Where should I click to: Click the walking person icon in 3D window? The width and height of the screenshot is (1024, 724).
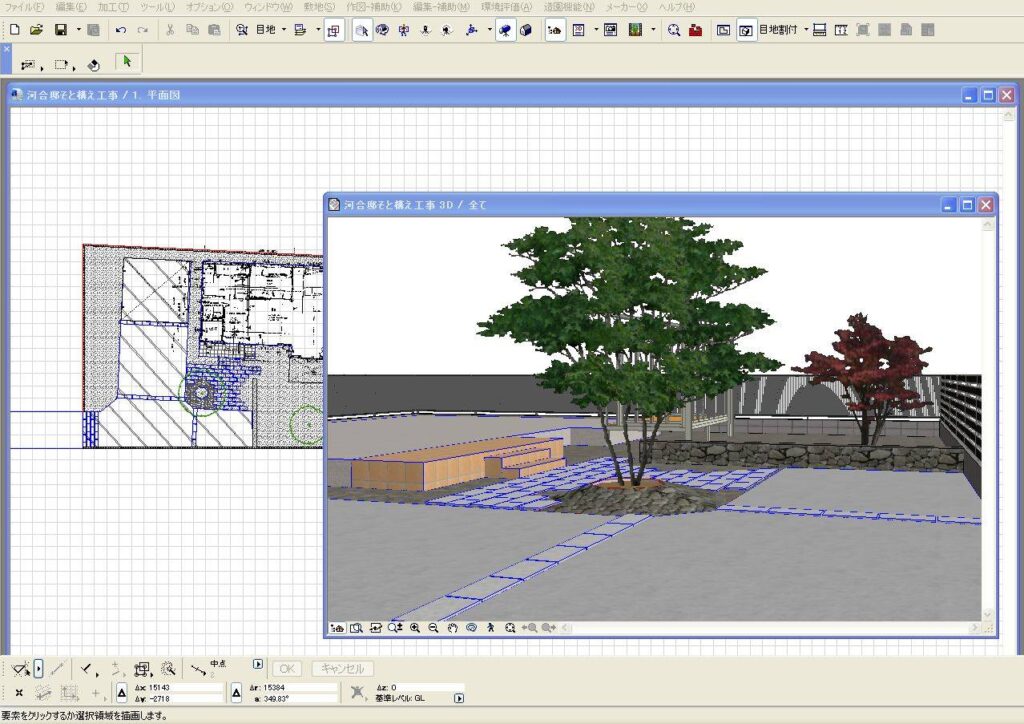click(491, 628)
